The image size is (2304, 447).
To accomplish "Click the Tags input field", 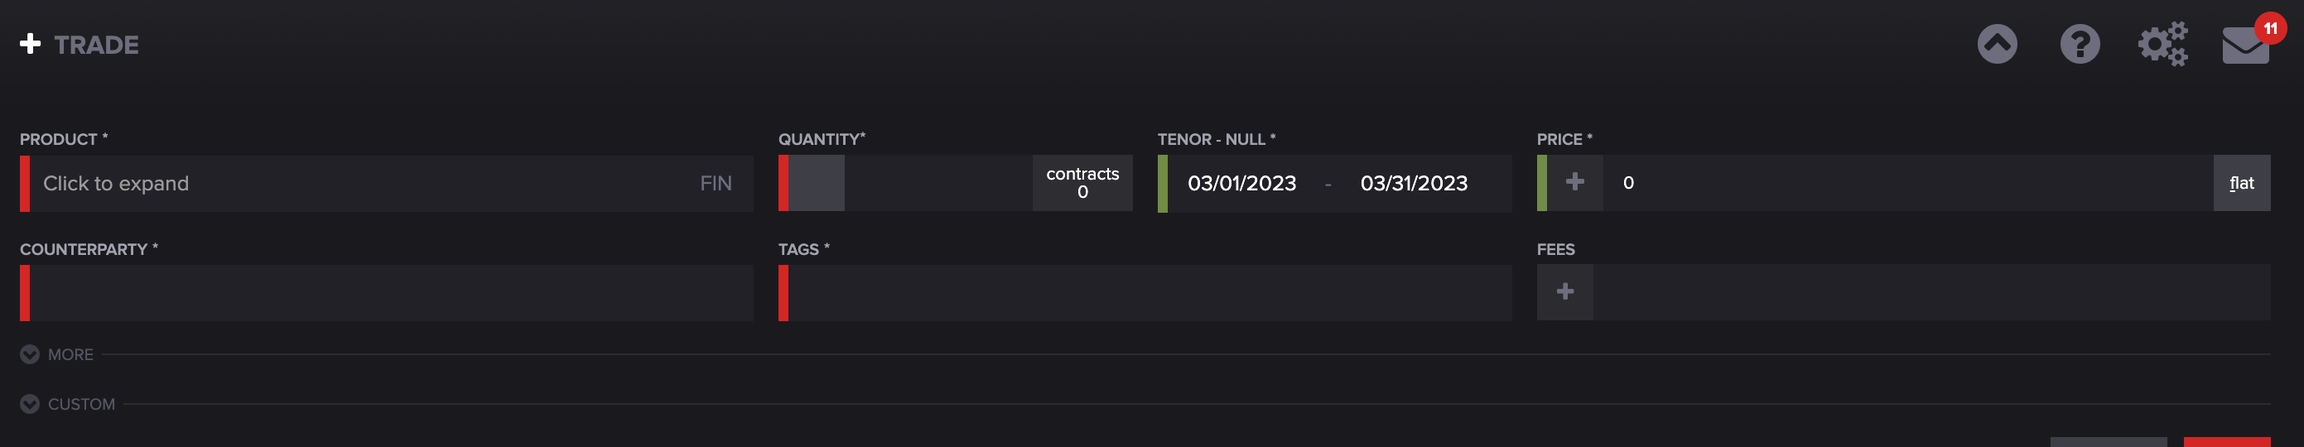I will 1150,293.
